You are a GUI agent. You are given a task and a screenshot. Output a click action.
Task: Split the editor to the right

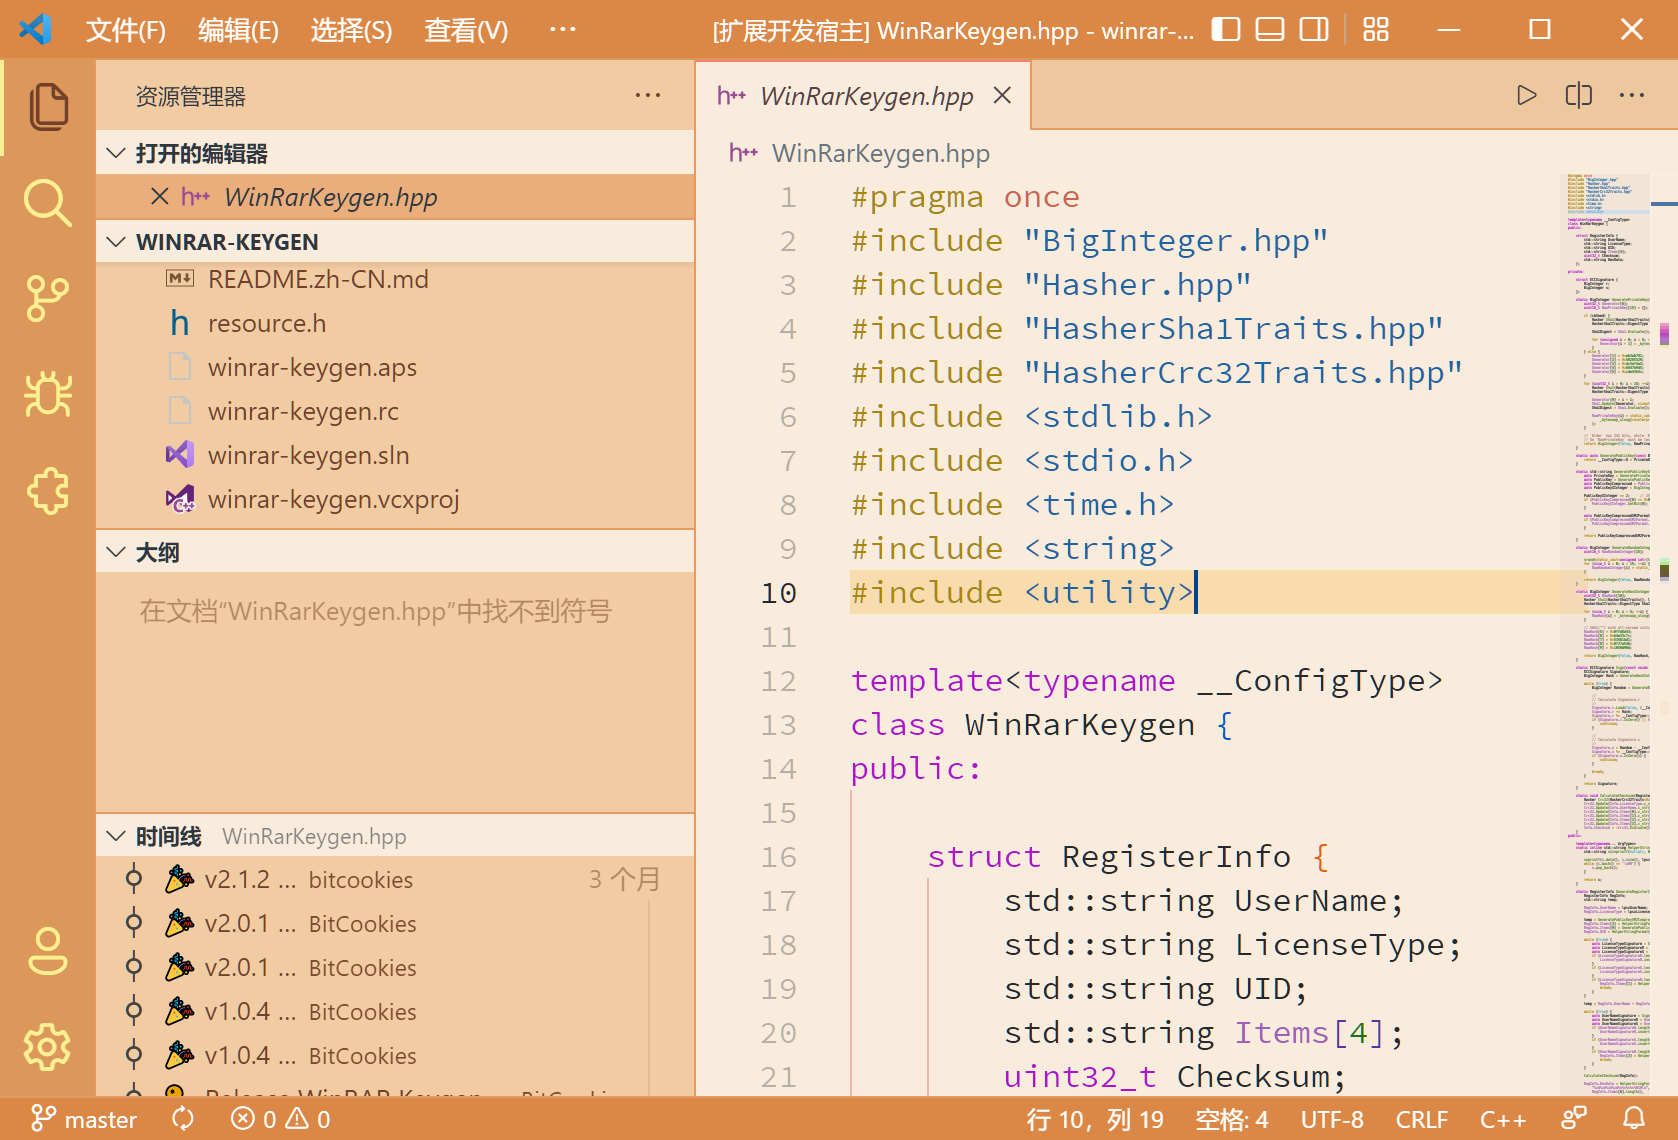pyautogui.click(x=1579, y=95)
